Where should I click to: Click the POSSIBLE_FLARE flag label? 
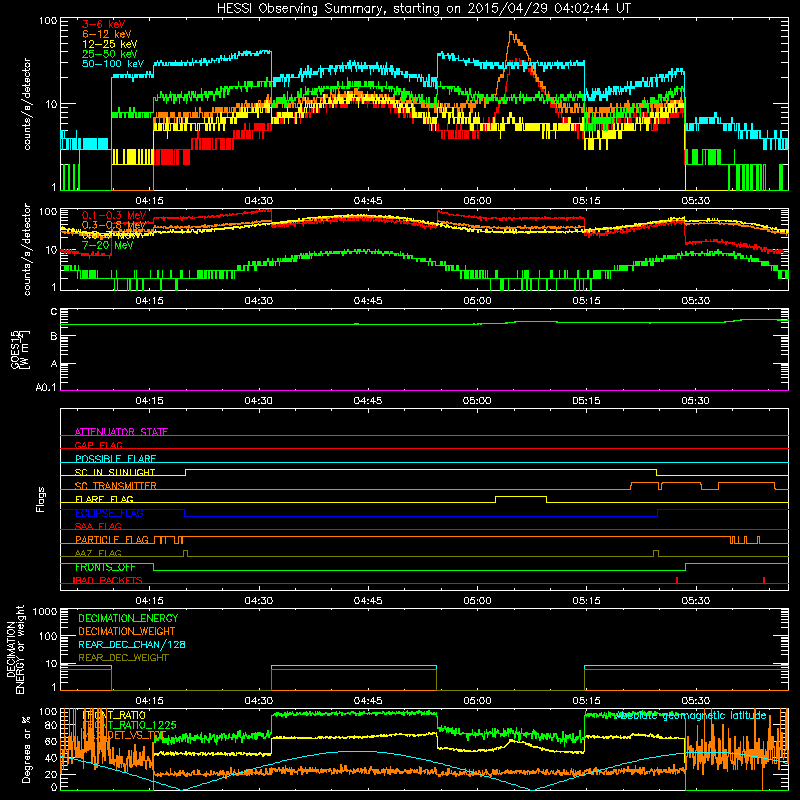pos(115,459)
